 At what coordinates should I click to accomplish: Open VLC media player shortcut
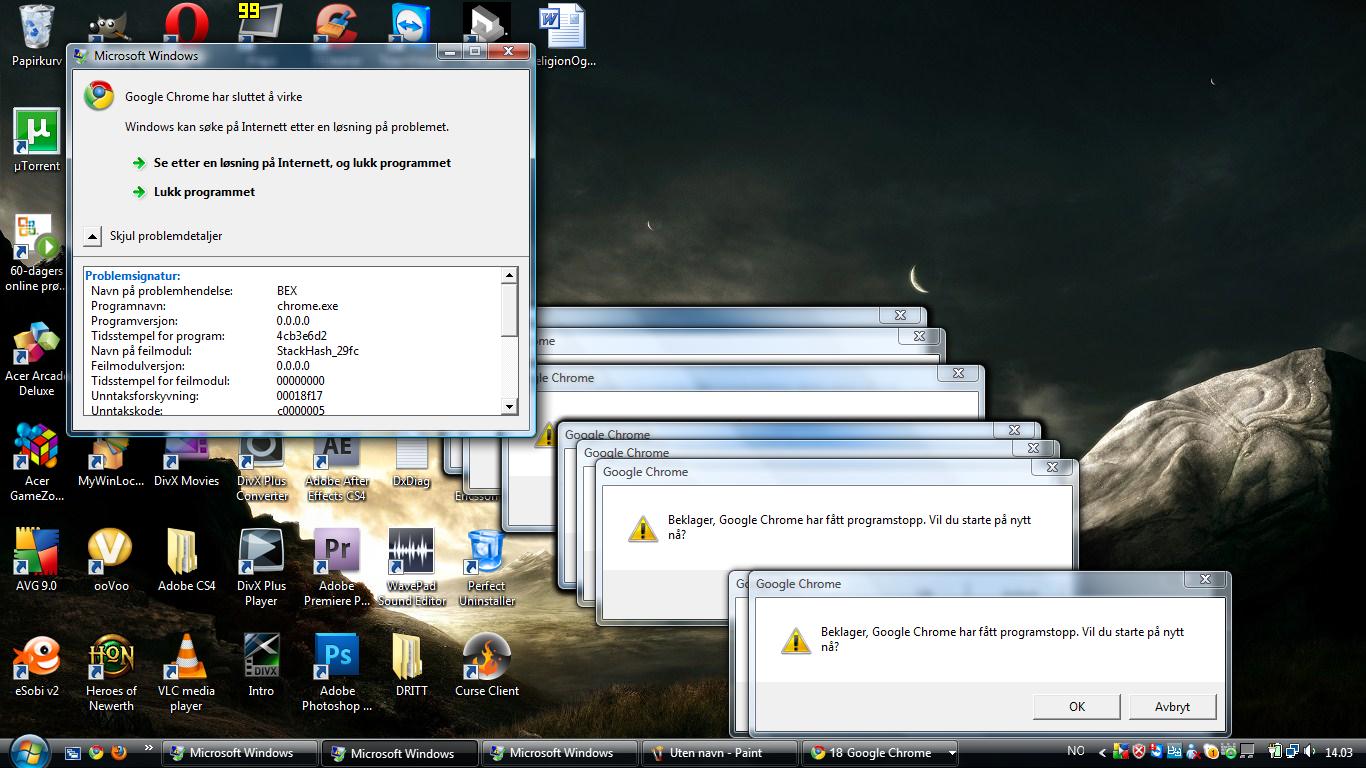pyautogui.click(x=186, y=672)
